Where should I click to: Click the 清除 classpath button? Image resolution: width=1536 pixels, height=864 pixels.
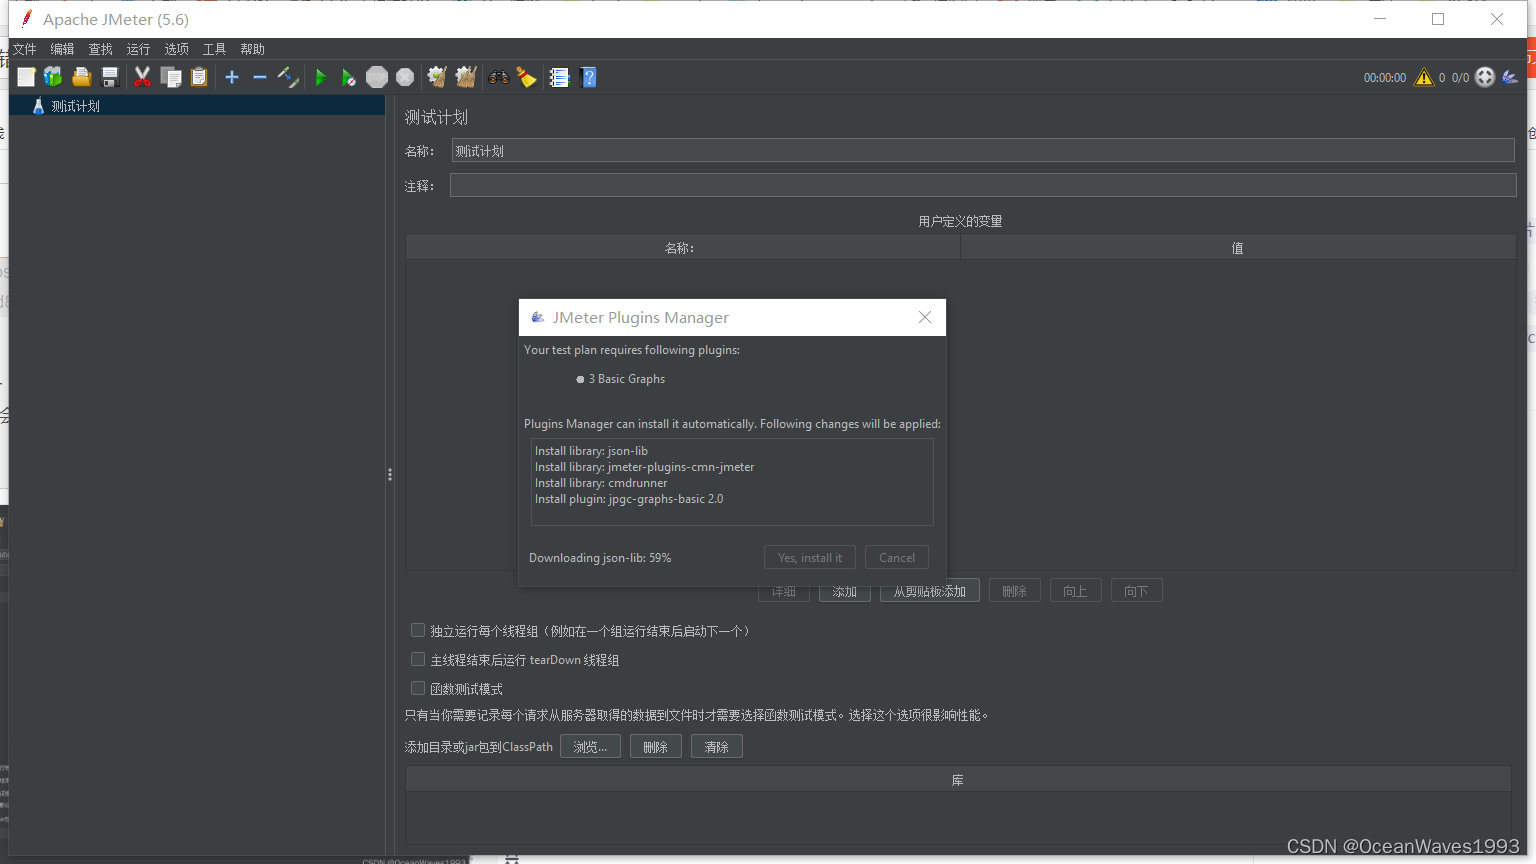point(716,747)
